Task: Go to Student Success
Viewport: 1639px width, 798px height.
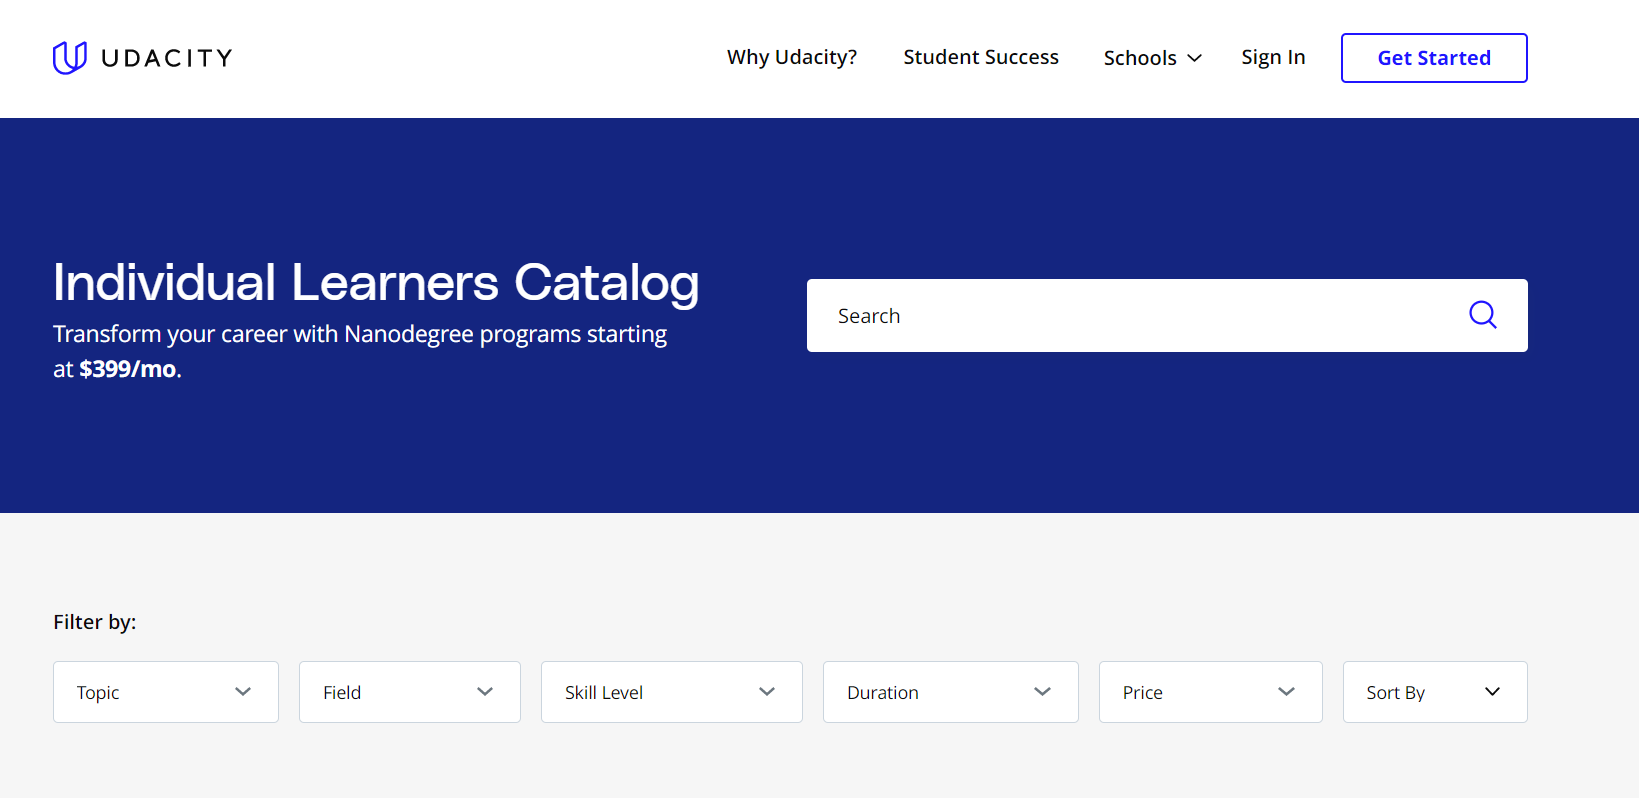Action: (981, 58)
